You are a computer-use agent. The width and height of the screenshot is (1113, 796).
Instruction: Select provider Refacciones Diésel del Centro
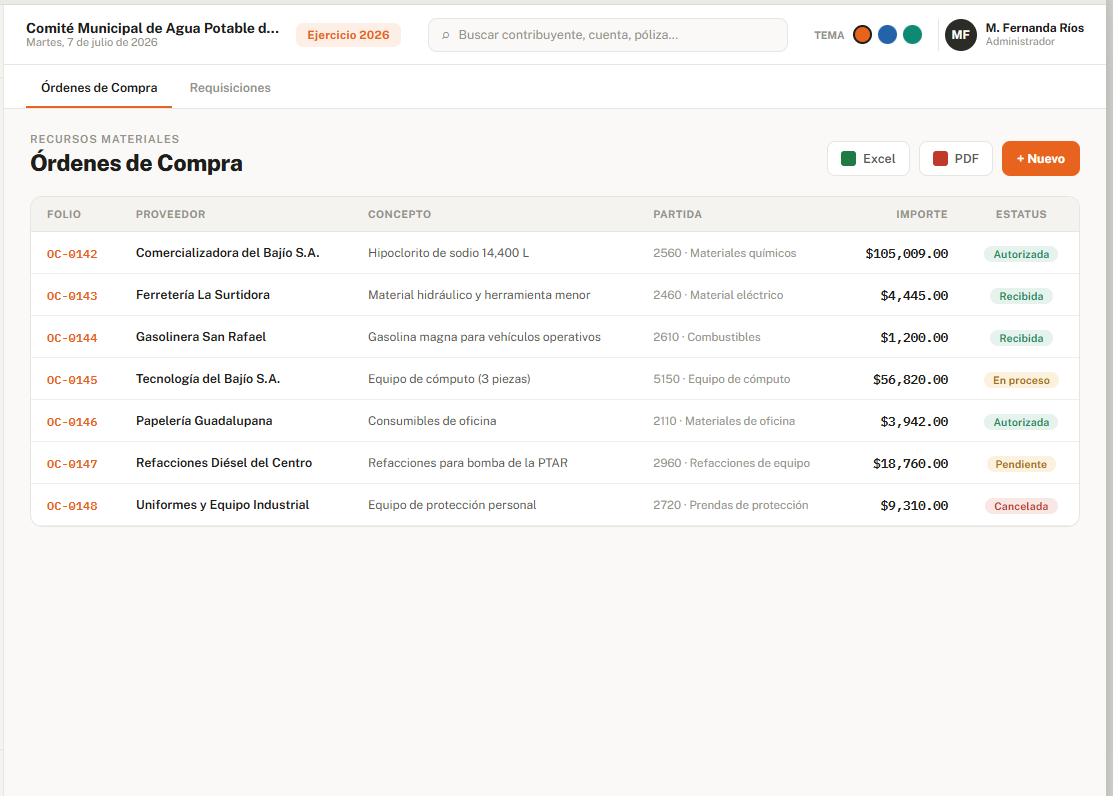(224, 462)
